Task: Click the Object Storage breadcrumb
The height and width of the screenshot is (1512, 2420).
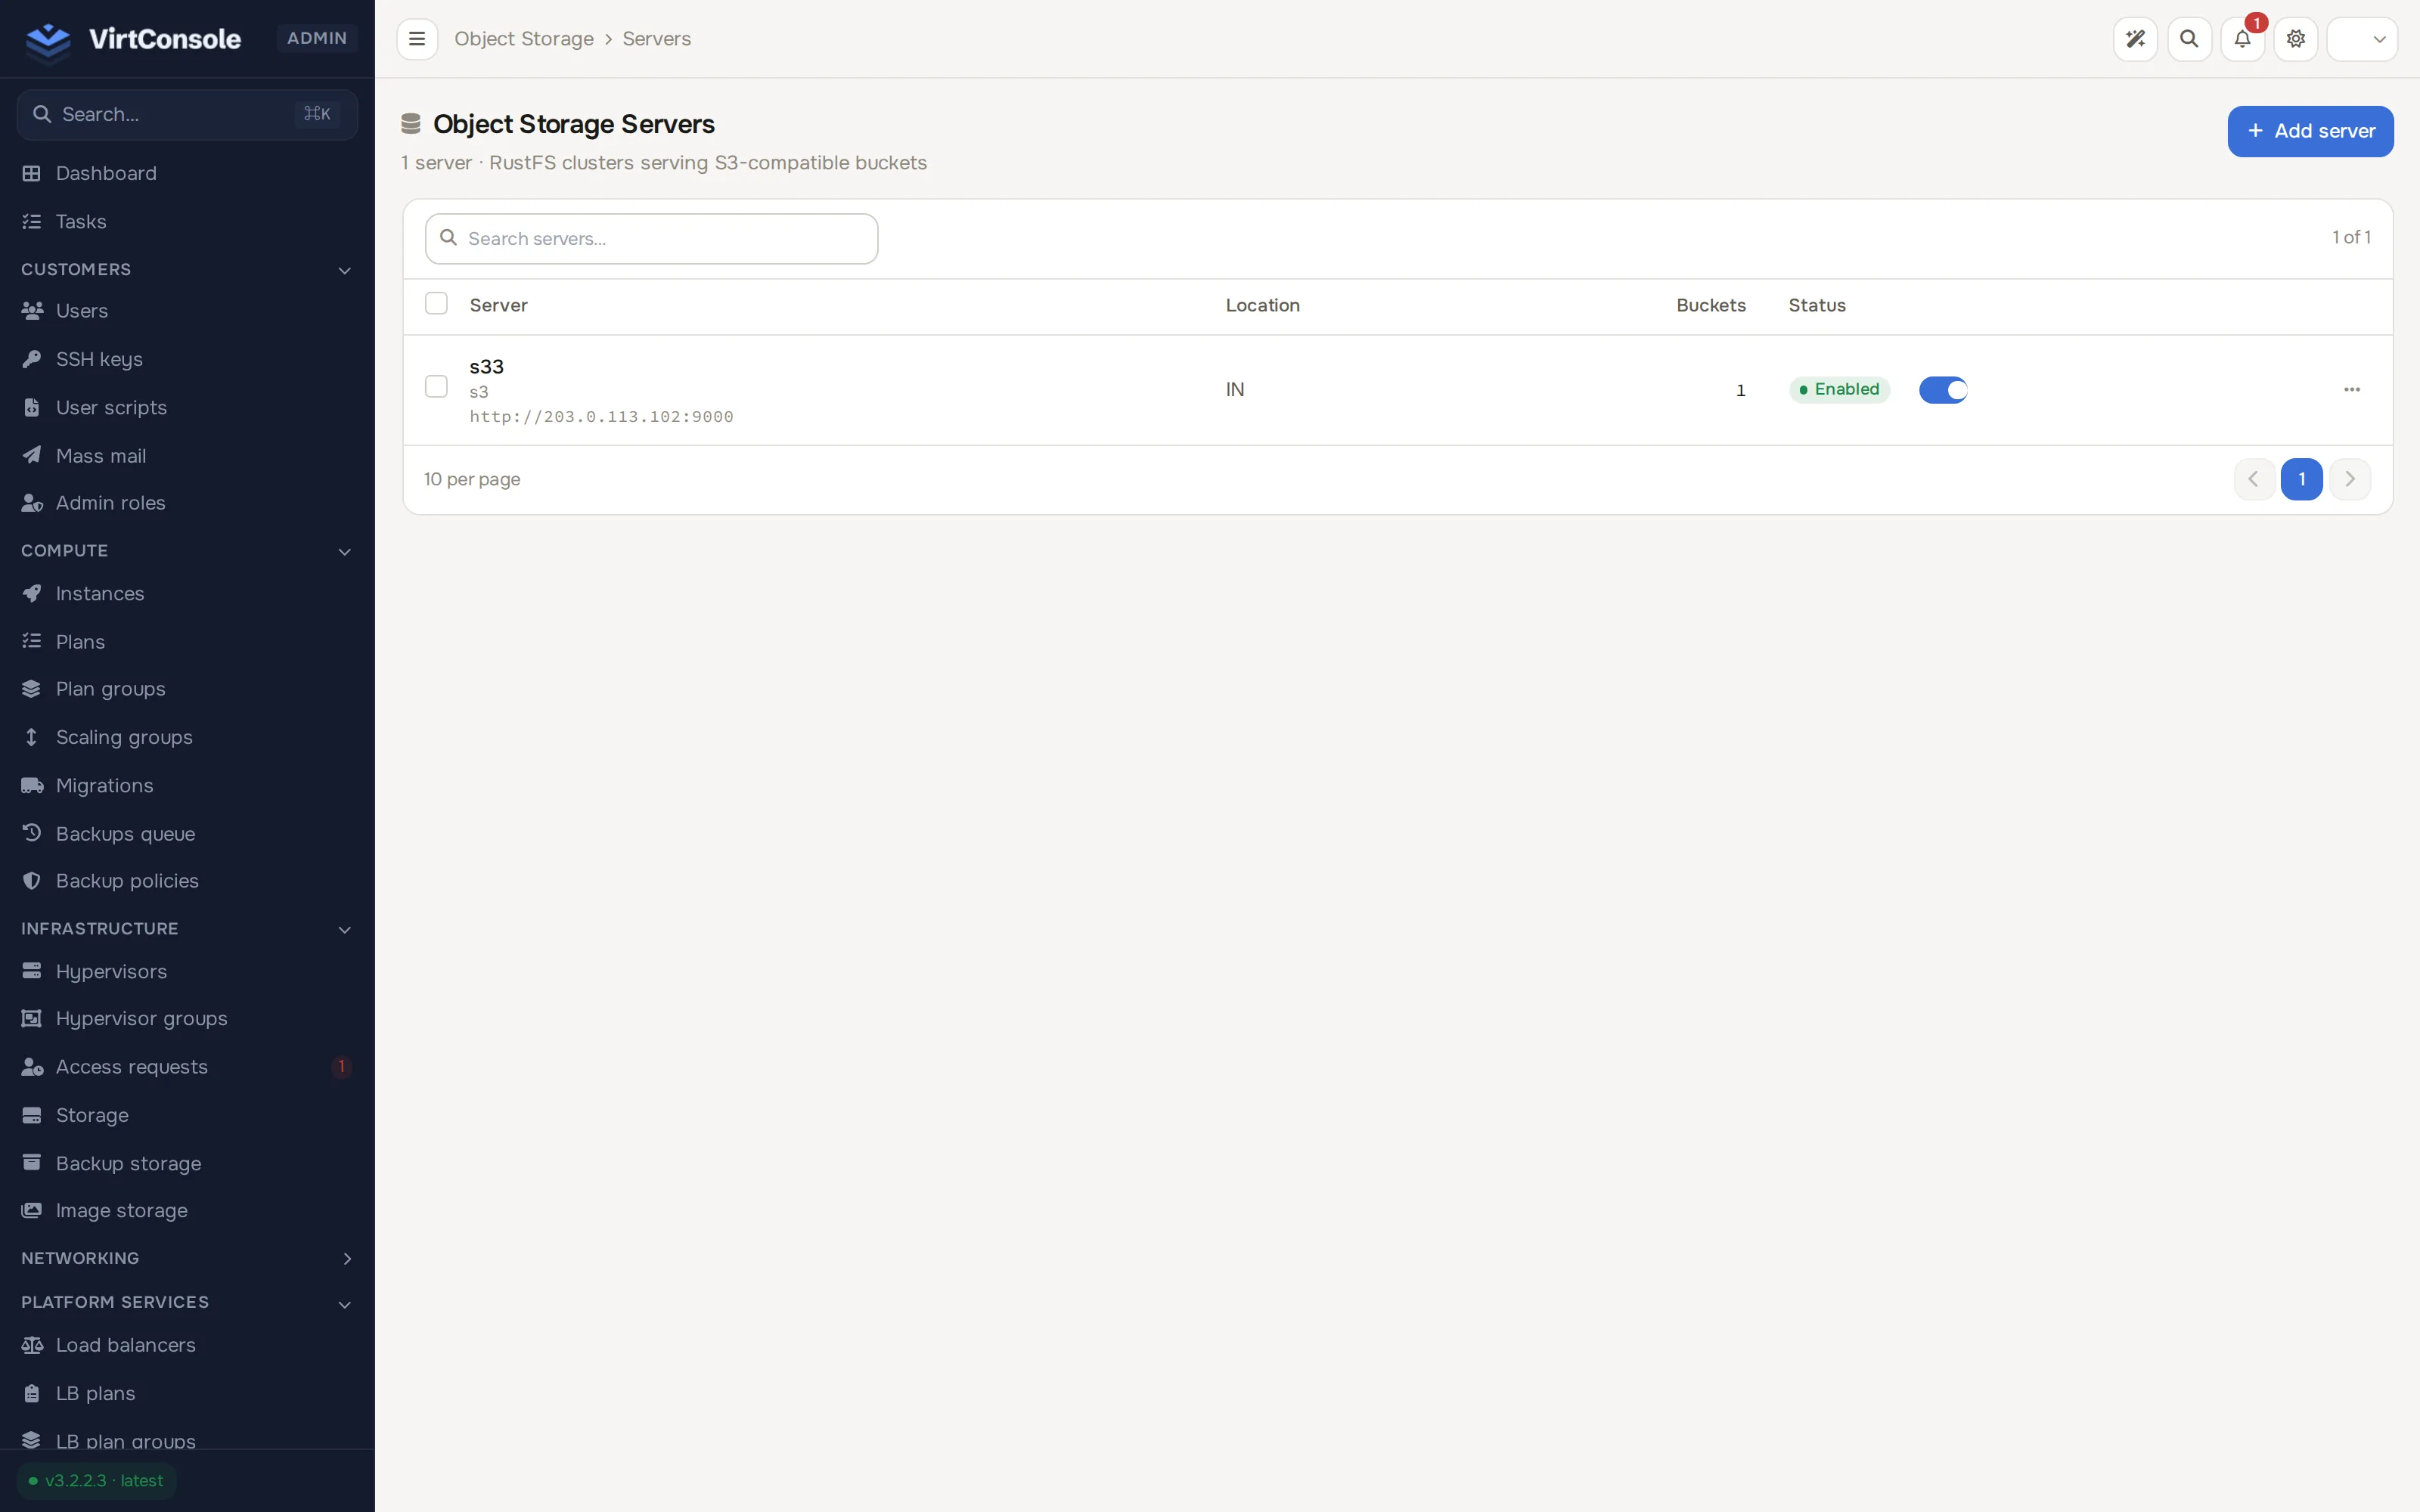Action: pyautogui.click(x=524, y=39)
